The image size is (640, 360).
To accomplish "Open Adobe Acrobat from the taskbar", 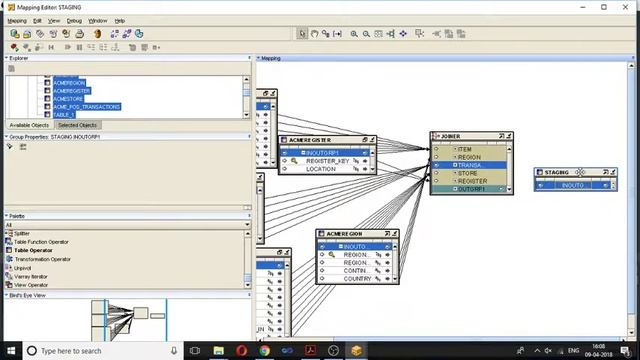I will tap(310, 351).
